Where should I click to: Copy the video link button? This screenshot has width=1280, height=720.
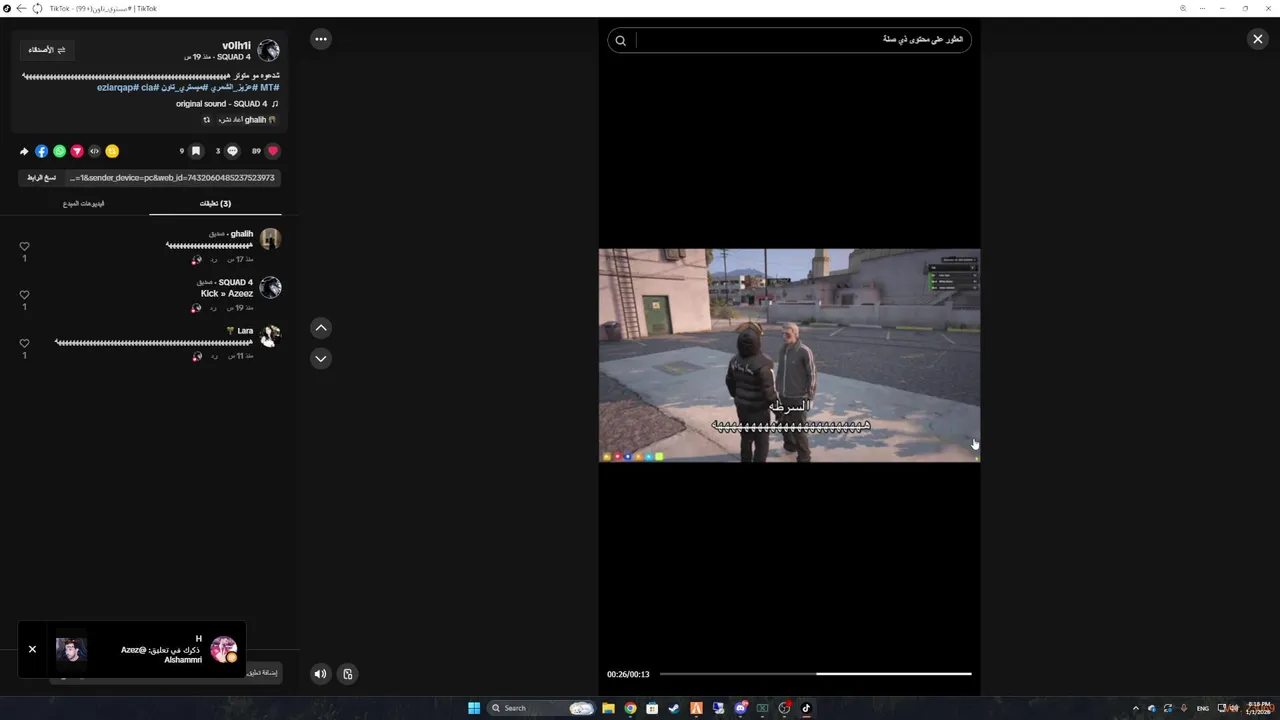[x=42, y=178]
